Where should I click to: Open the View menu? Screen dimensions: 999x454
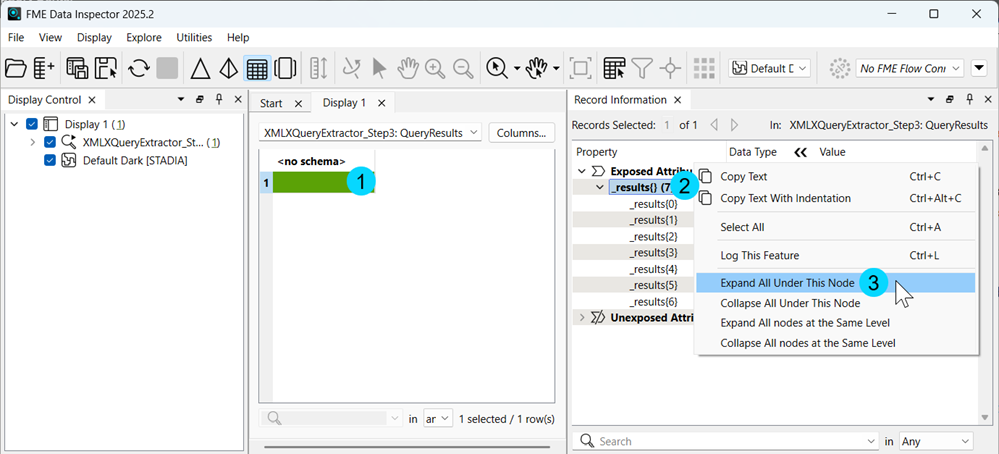pyautogui.click(x=50, y=38)
